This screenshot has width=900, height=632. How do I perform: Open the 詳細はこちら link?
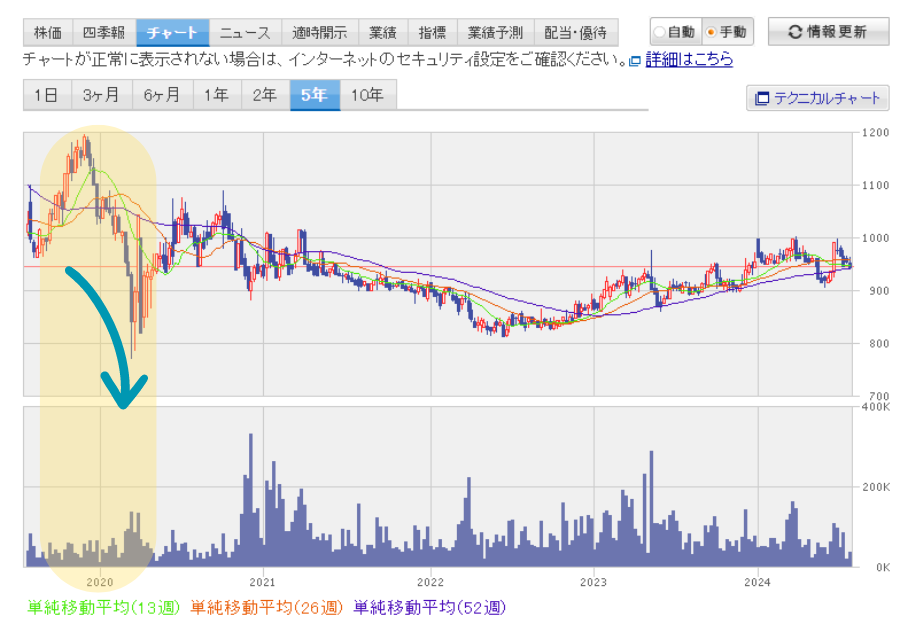click(x=689, y=60)
